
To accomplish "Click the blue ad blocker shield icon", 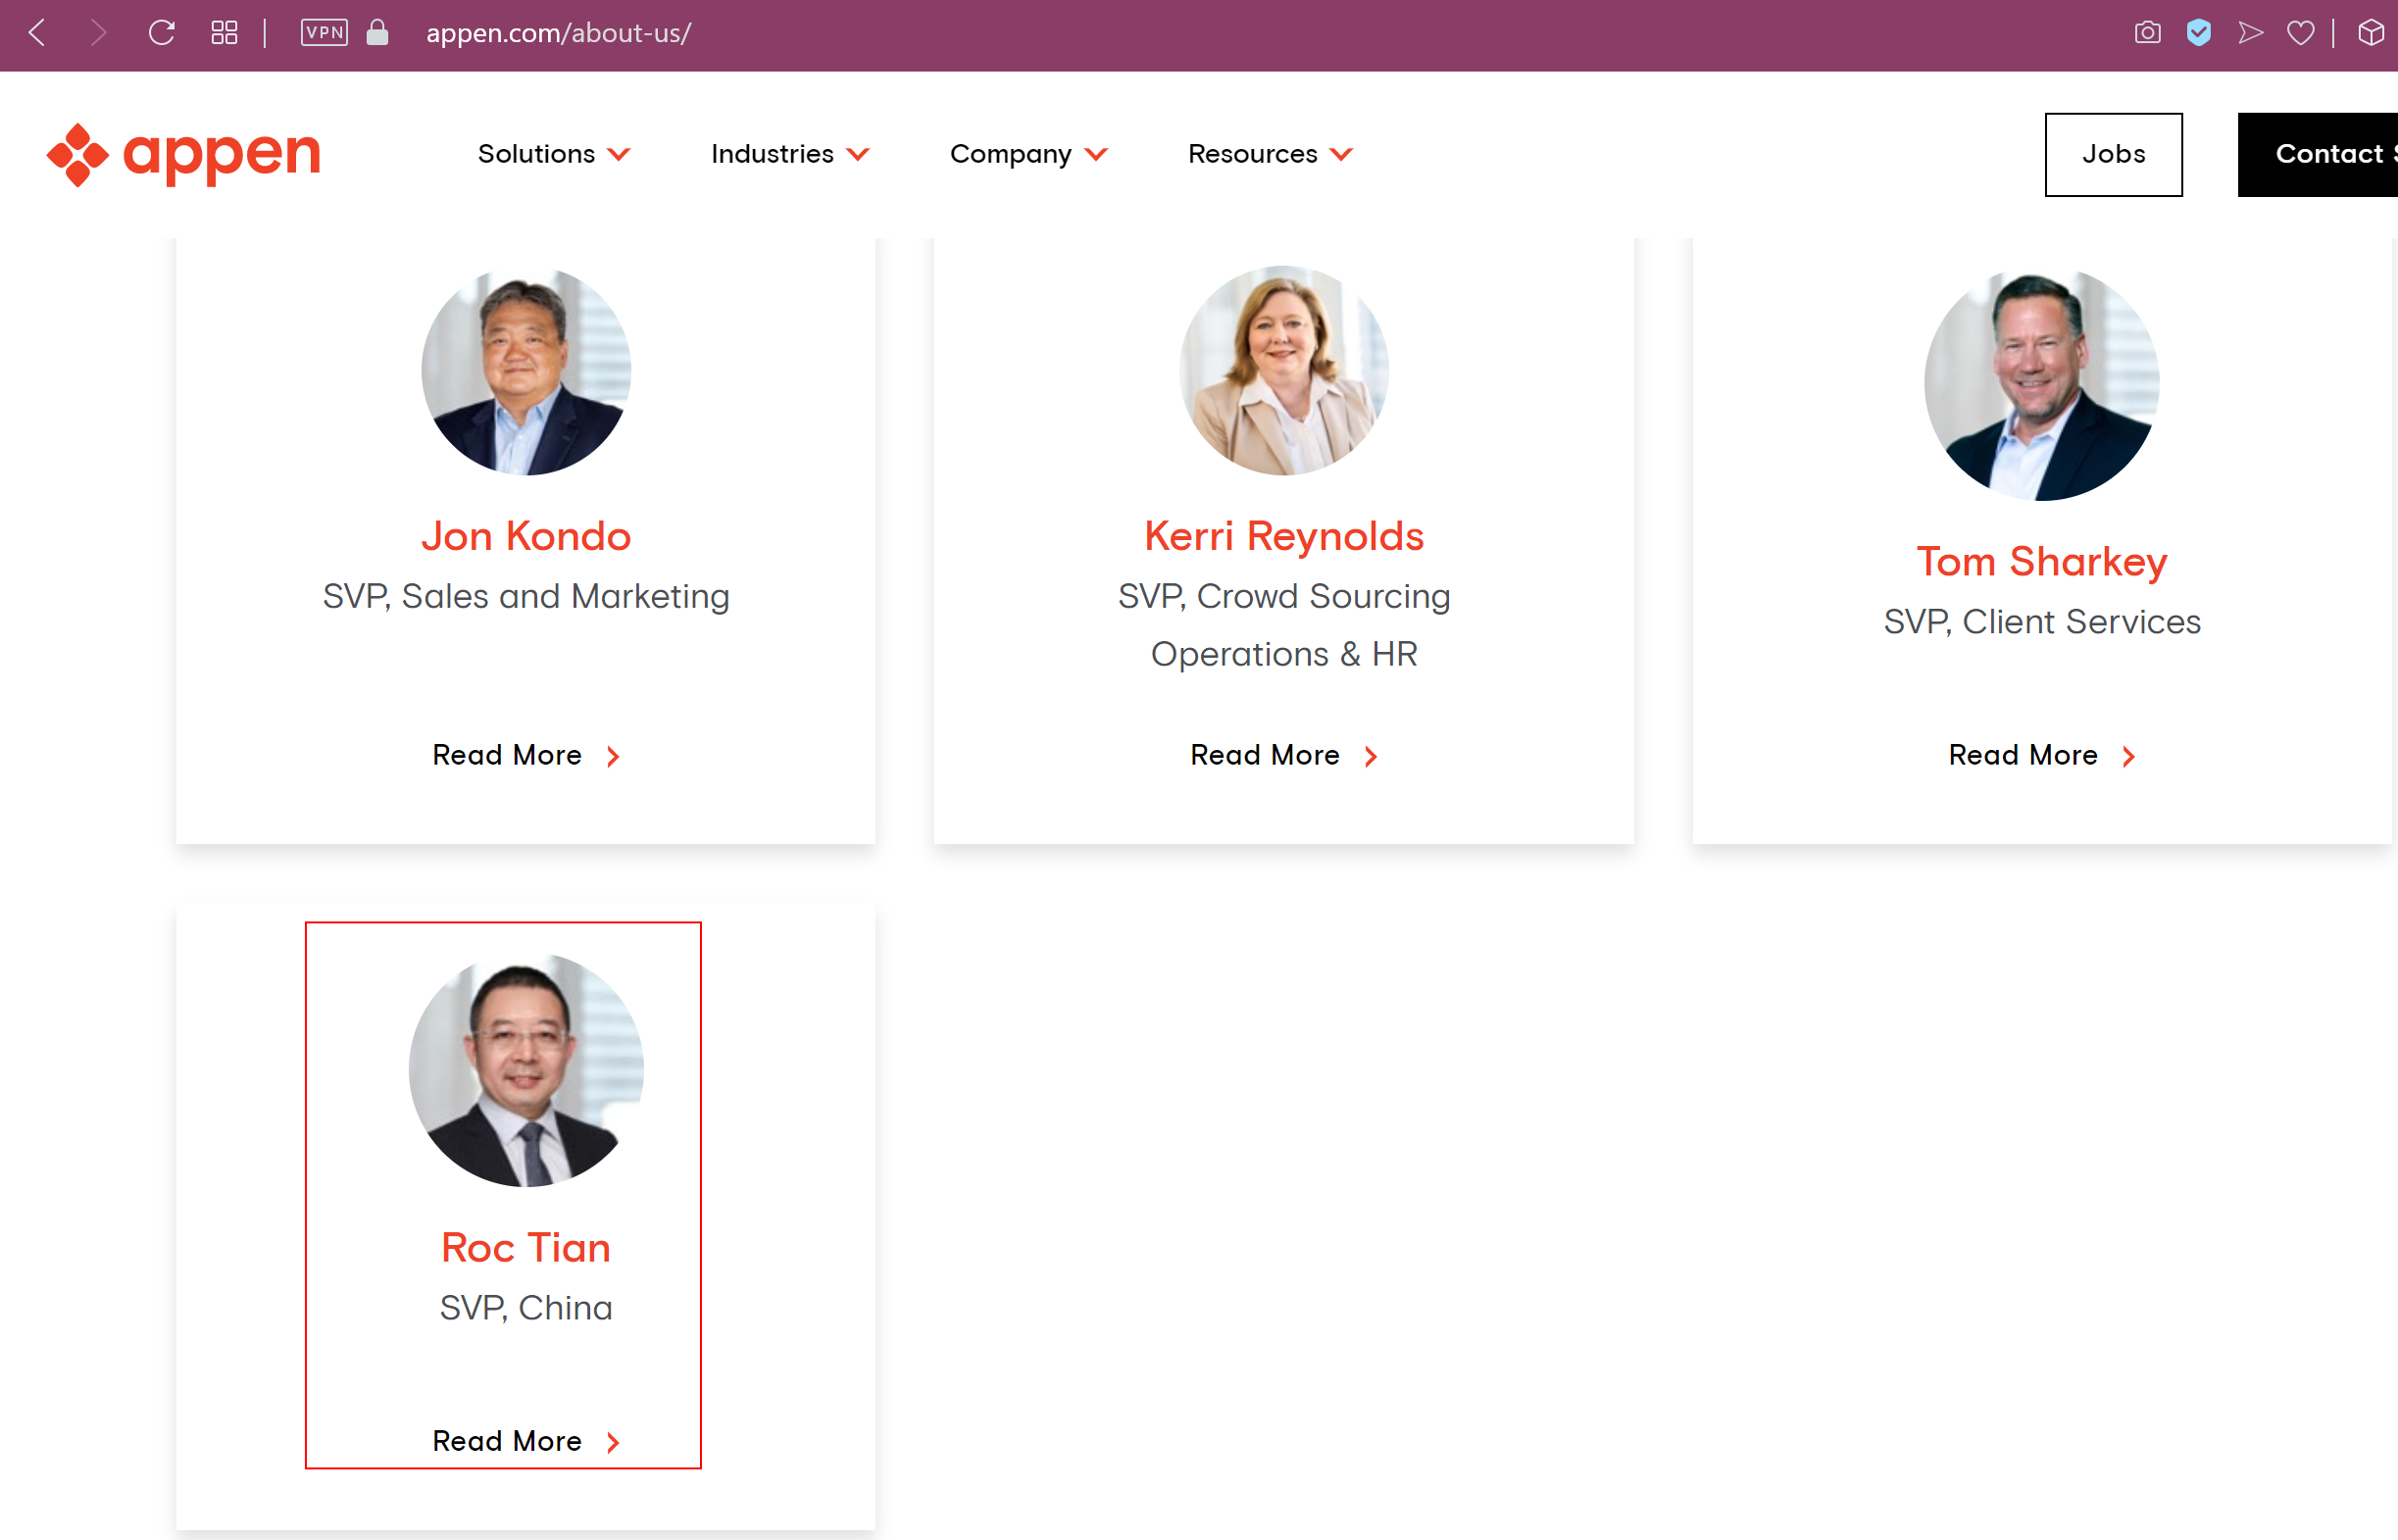I will coord(2198,33).
